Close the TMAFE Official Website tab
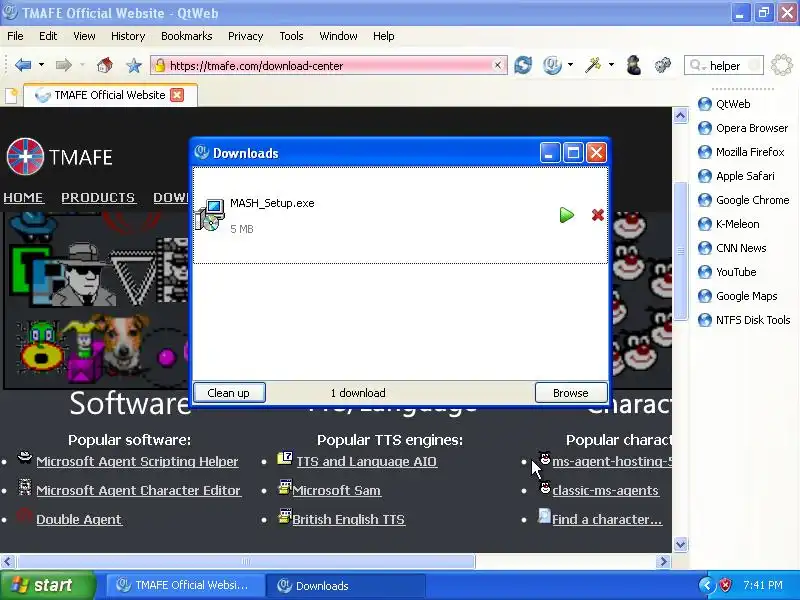The image size is (800, 600). point(177,95)
